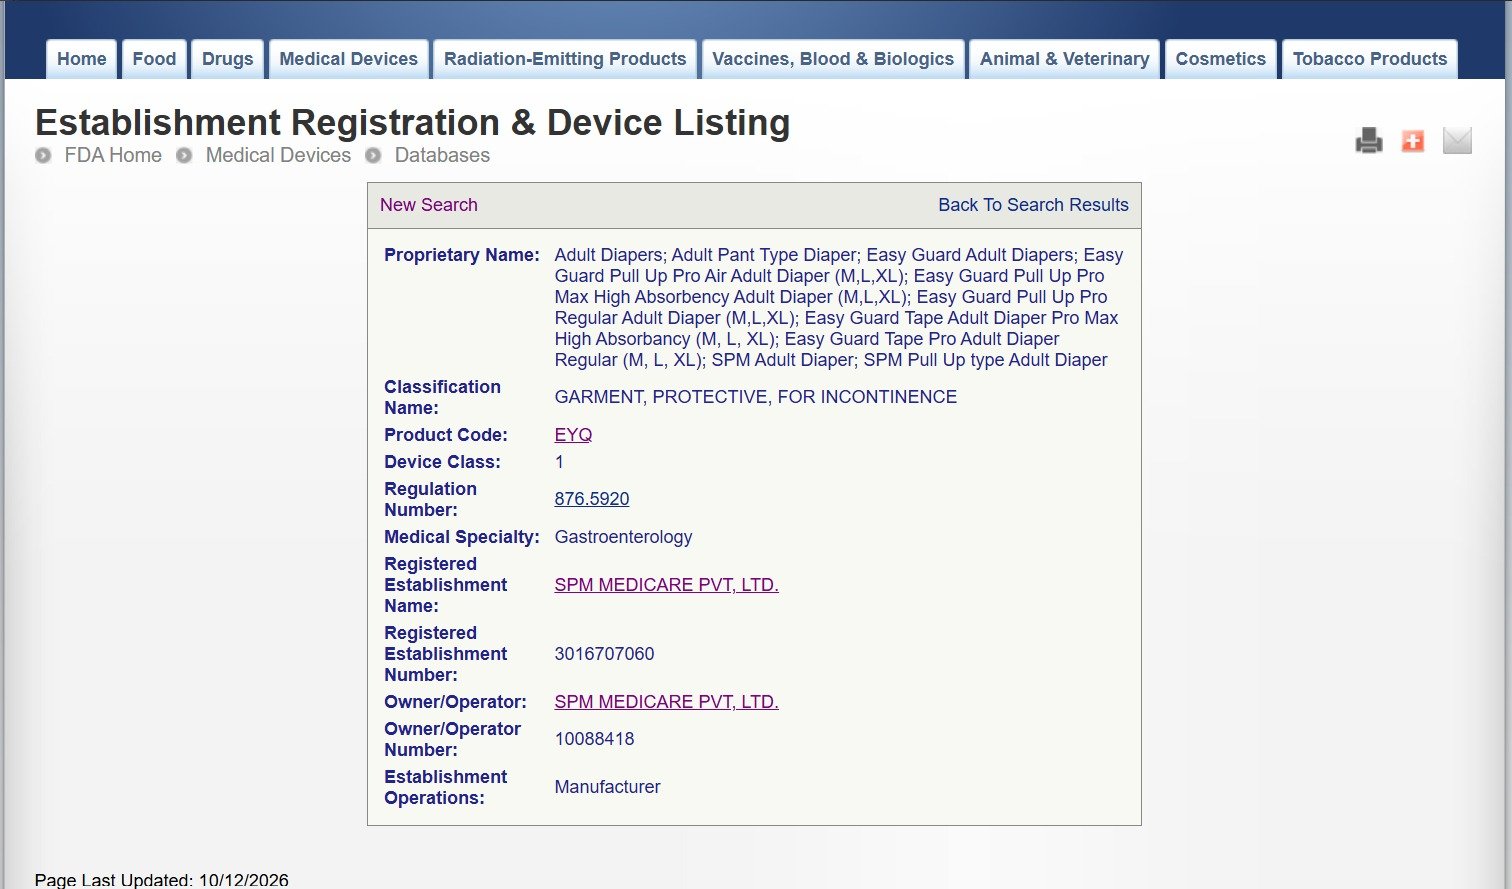Click the Page Last Updated date text
The width and height of the screenshot is (1512, 889).
pyautogui.click(x=161, y=880)
